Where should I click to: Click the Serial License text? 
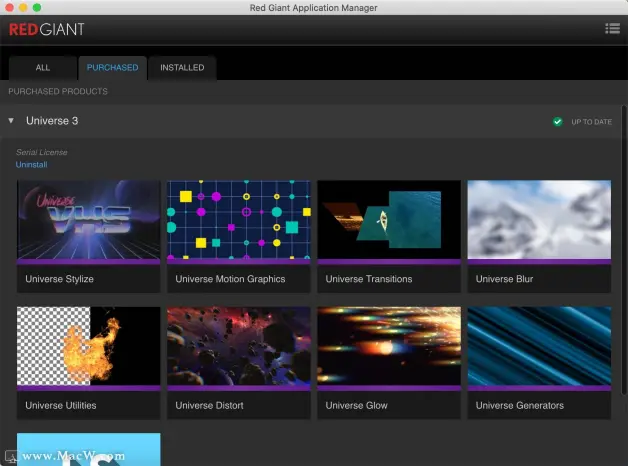(42, 152)
